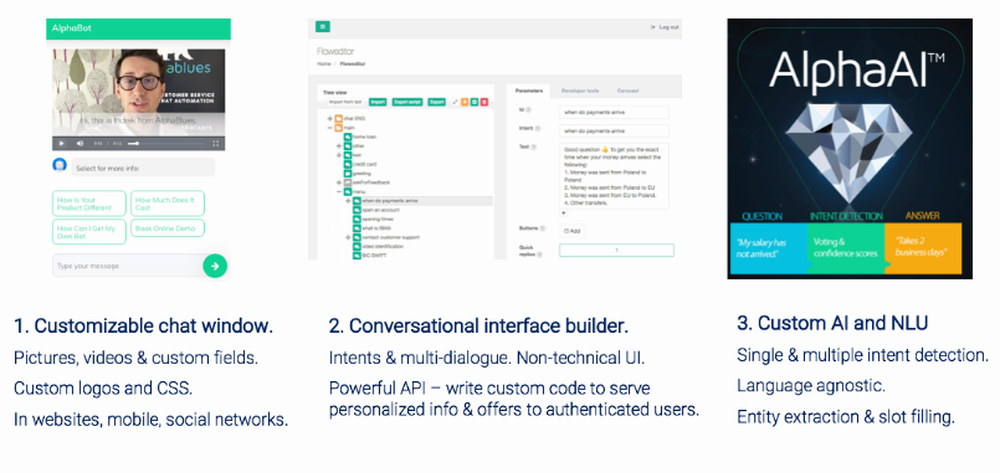Image resolution: width=1000 pixels, height=473 pixels.
Task: Click the 'Export script' button
Action: tap(408, 102)
